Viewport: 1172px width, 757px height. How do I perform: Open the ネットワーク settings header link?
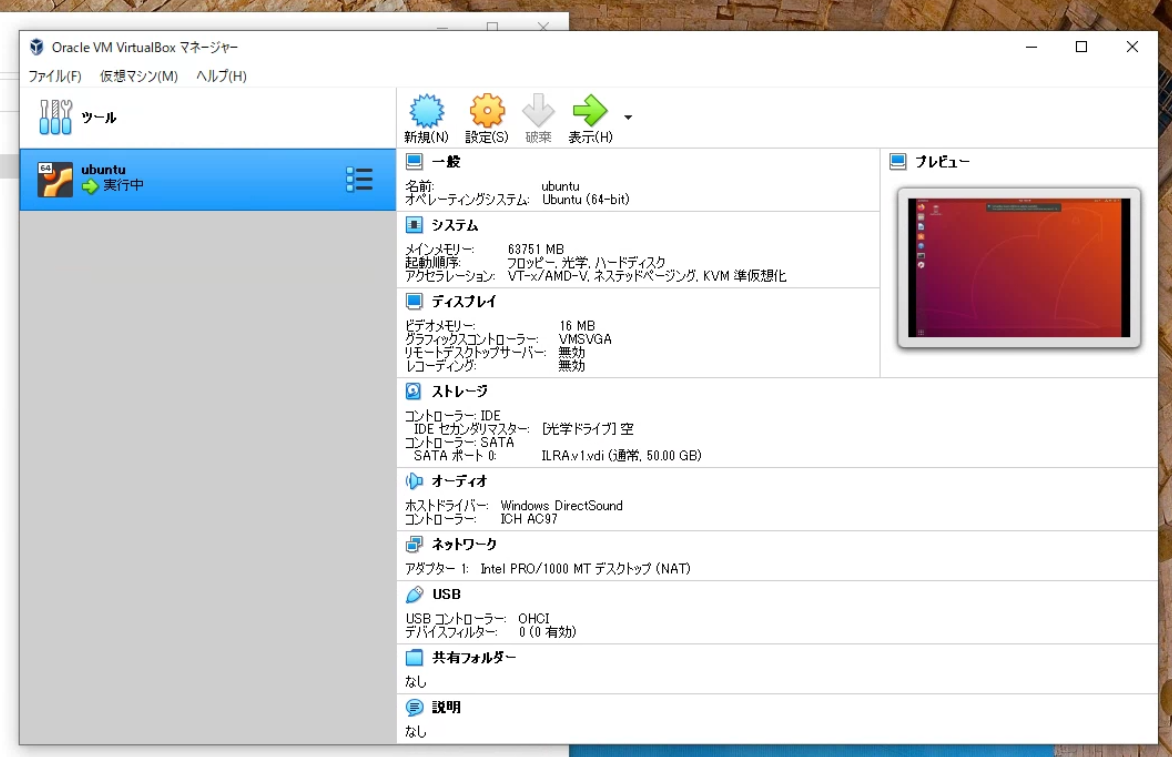(464, 544)
